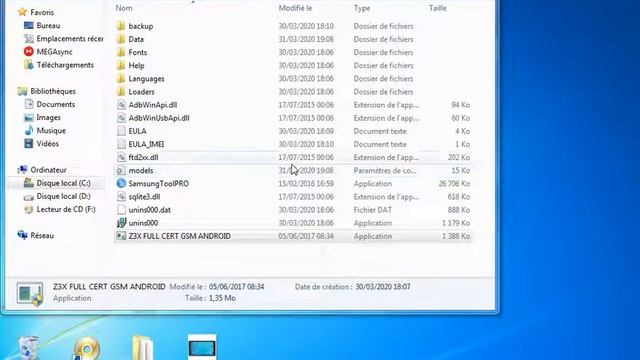The height and width of the screenshot is (360, 640).
Task: Select the Help folder icon
Action: (121, 65)
